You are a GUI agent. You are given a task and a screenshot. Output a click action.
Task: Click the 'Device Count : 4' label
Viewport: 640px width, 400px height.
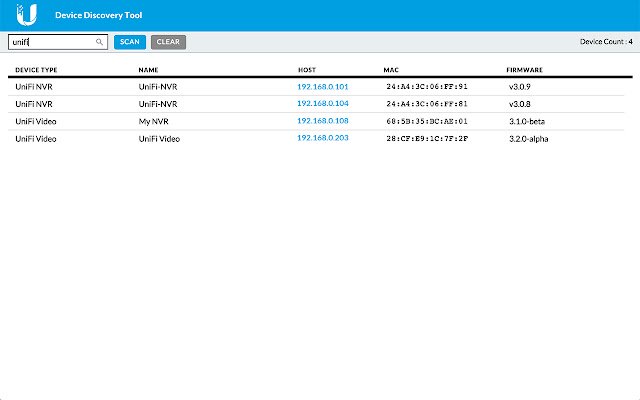pyautogui.click(x=606, y=42)
